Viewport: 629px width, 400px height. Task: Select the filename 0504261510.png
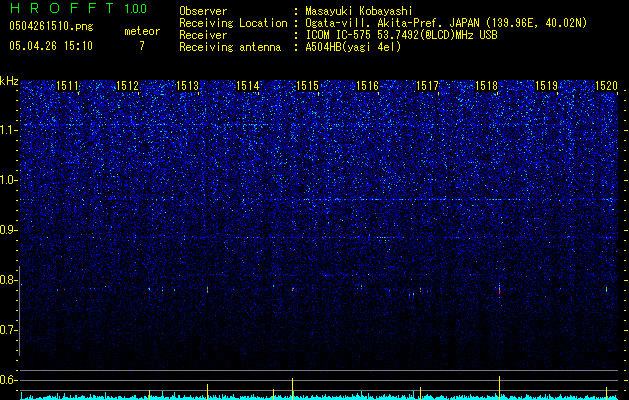click(51, 26)
